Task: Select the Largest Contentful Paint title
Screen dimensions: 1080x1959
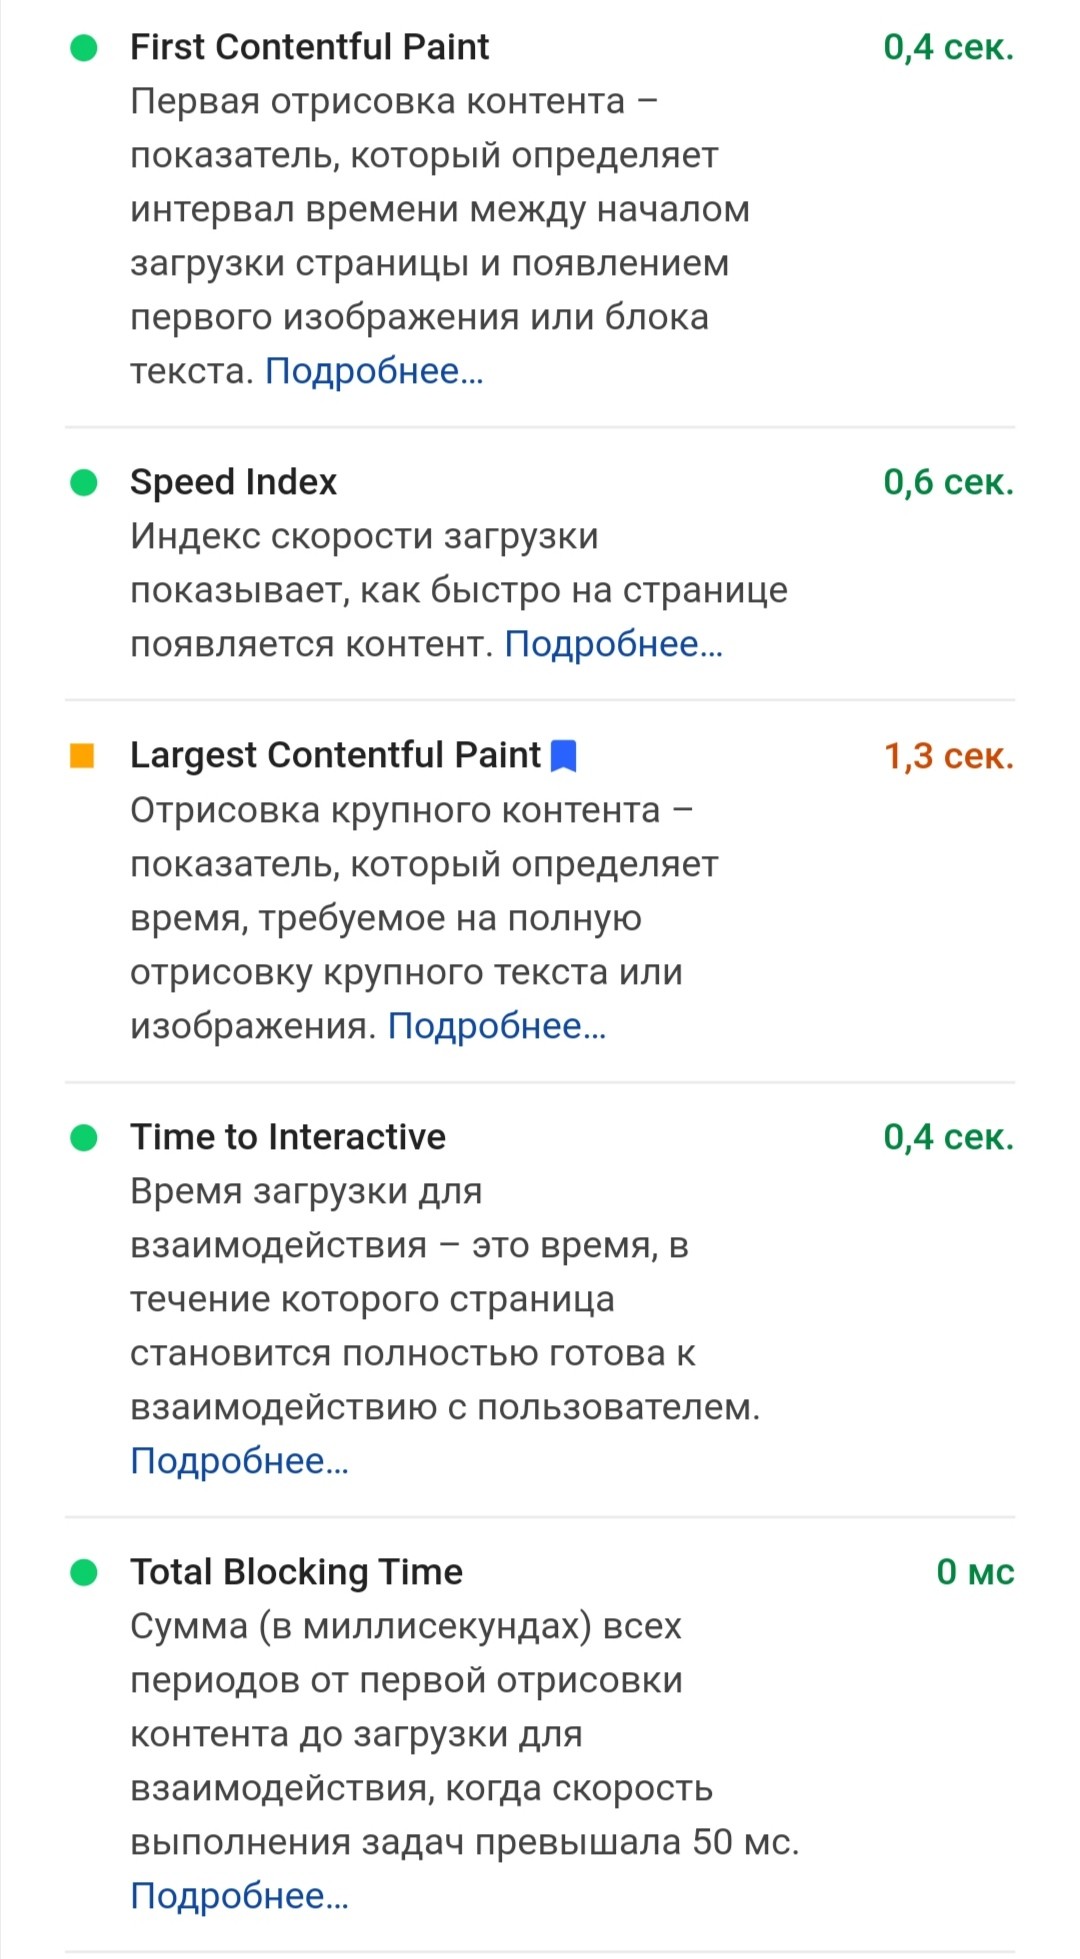Action: [x=336, y=755]
